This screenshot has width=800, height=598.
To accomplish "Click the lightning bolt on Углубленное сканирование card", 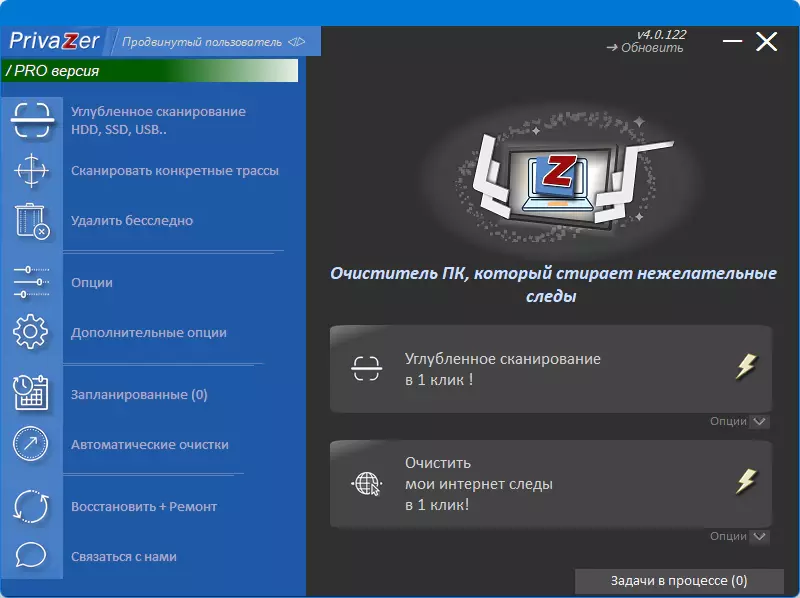I will 746,366.
